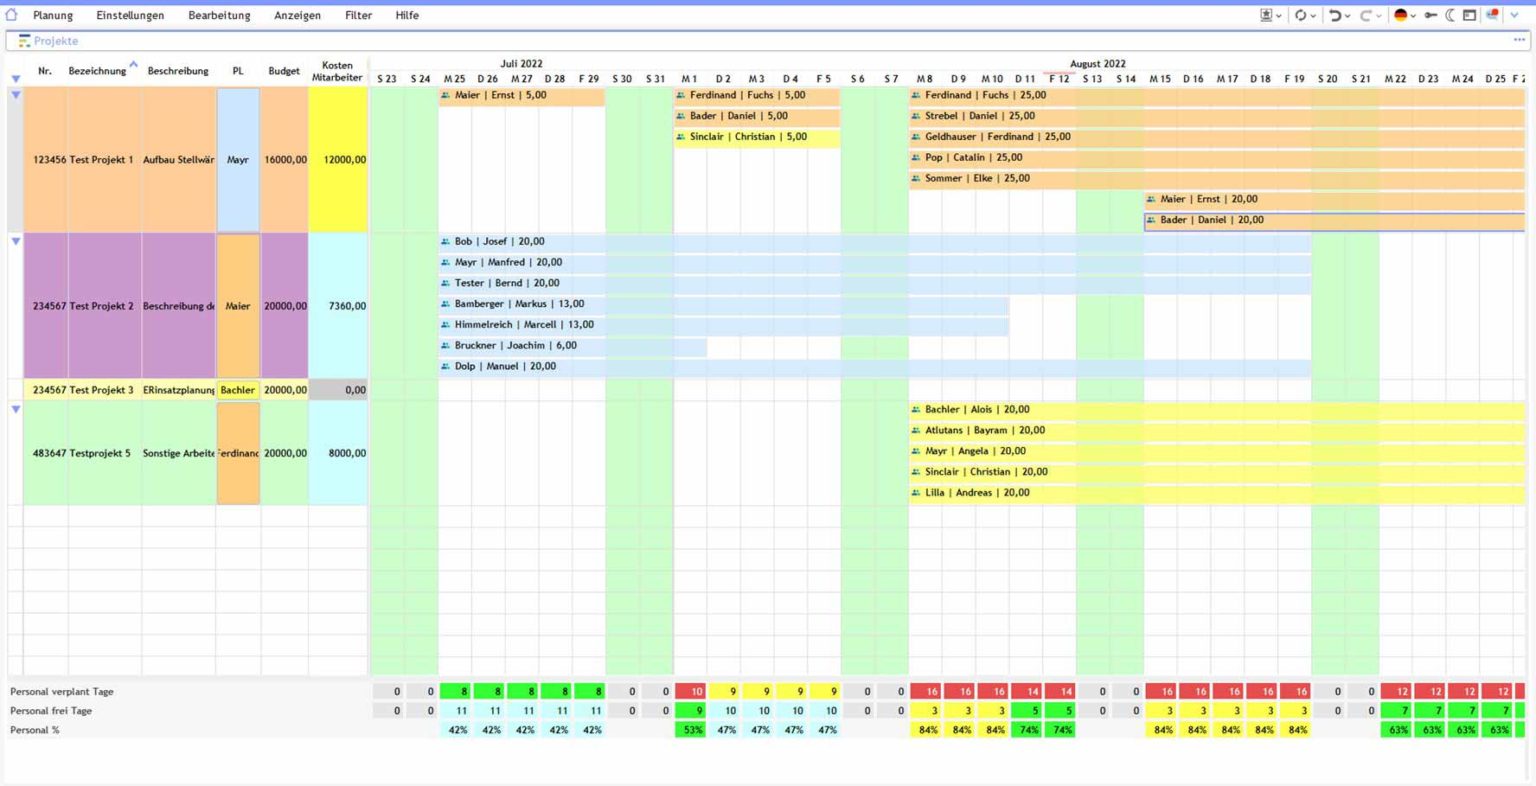Screen dimensions: 1536x786
Task: Sort by clicking the Bezeichnung column header
Action: [96, 70]
